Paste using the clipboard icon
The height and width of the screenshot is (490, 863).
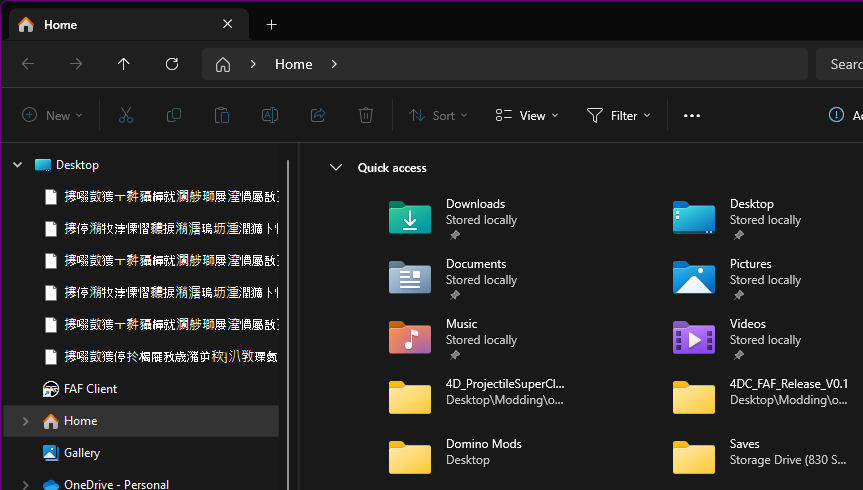pyautogui.click(x=222, y=115)
